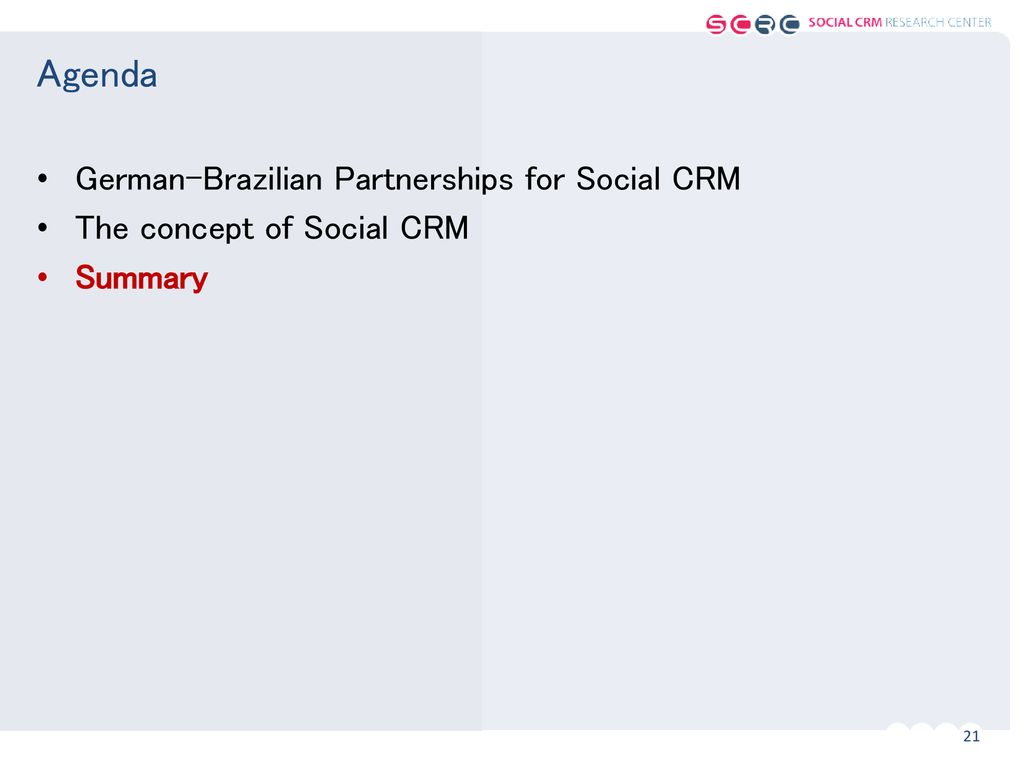Click slide number 21
1024x768 pixels.
tap(971, 737)
